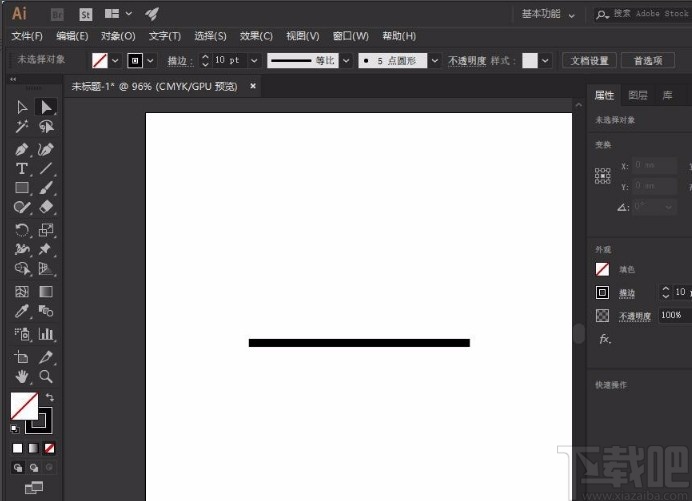Screen dimensions: 692x501
Task: Expand stroke color dropdown in control bar
Action: [150, 60]
